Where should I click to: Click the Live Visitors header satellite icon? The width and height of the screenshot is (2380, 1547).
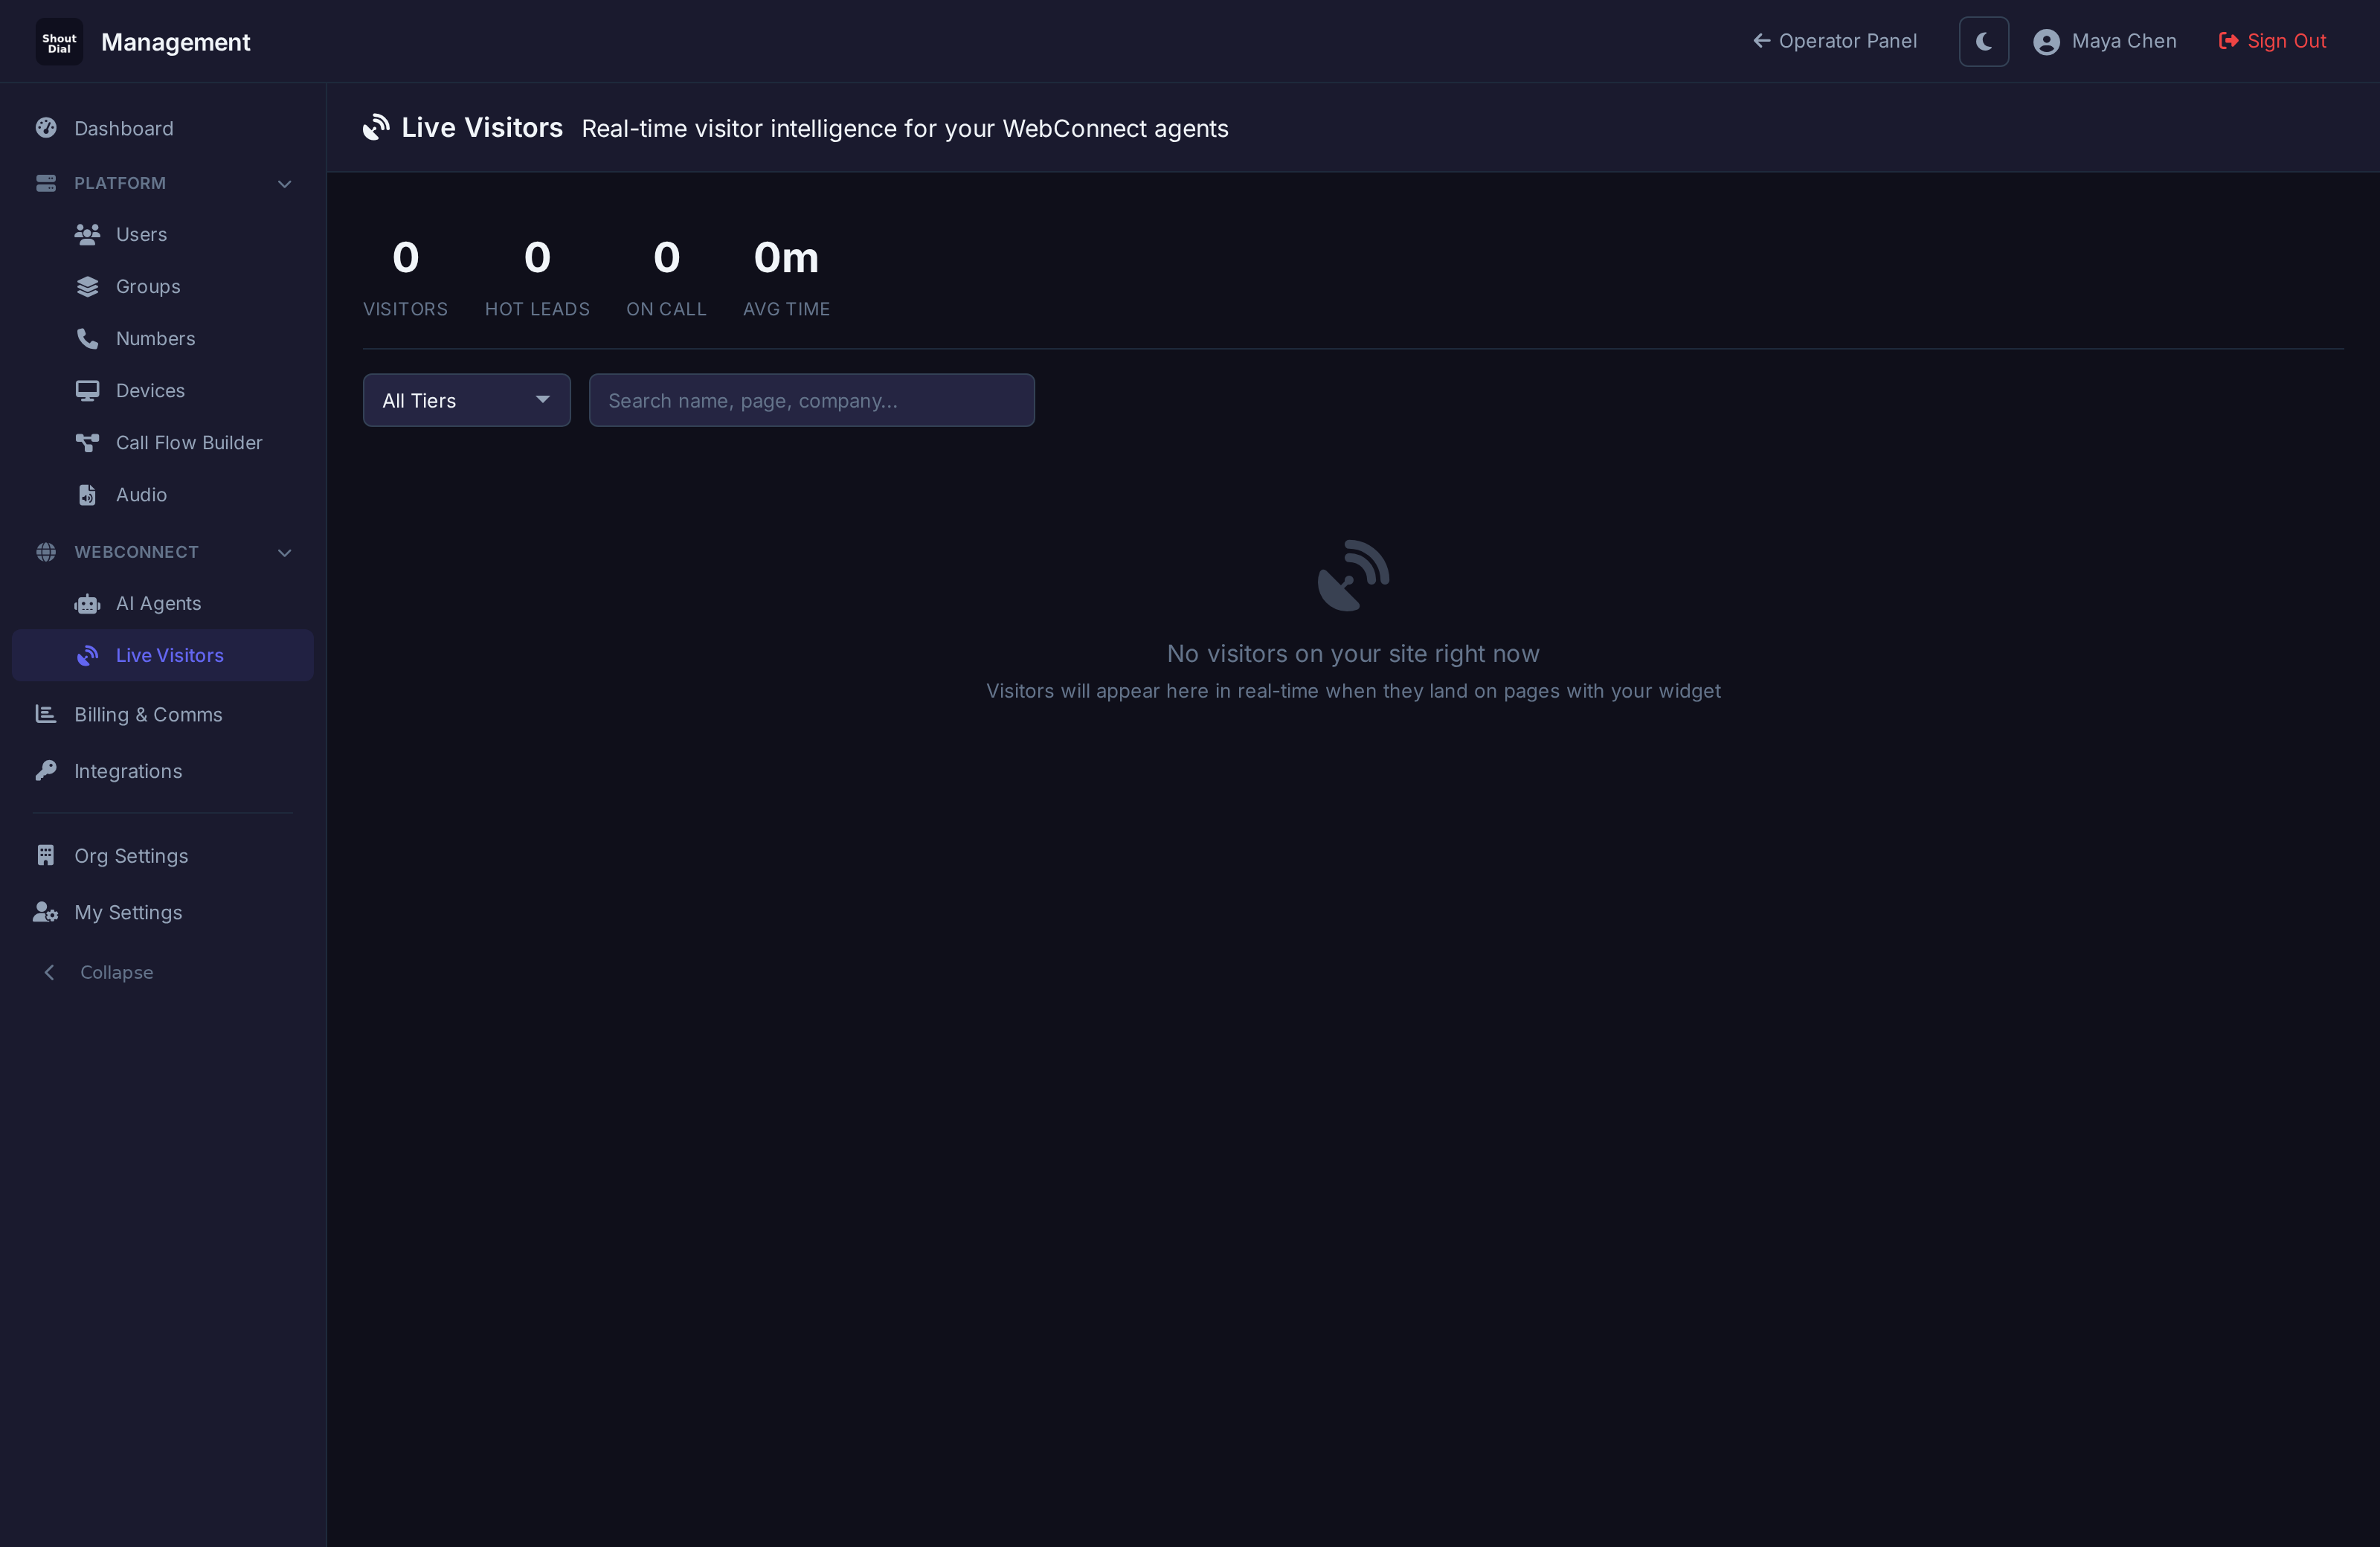pyautogui.click(x=376, y=128)
